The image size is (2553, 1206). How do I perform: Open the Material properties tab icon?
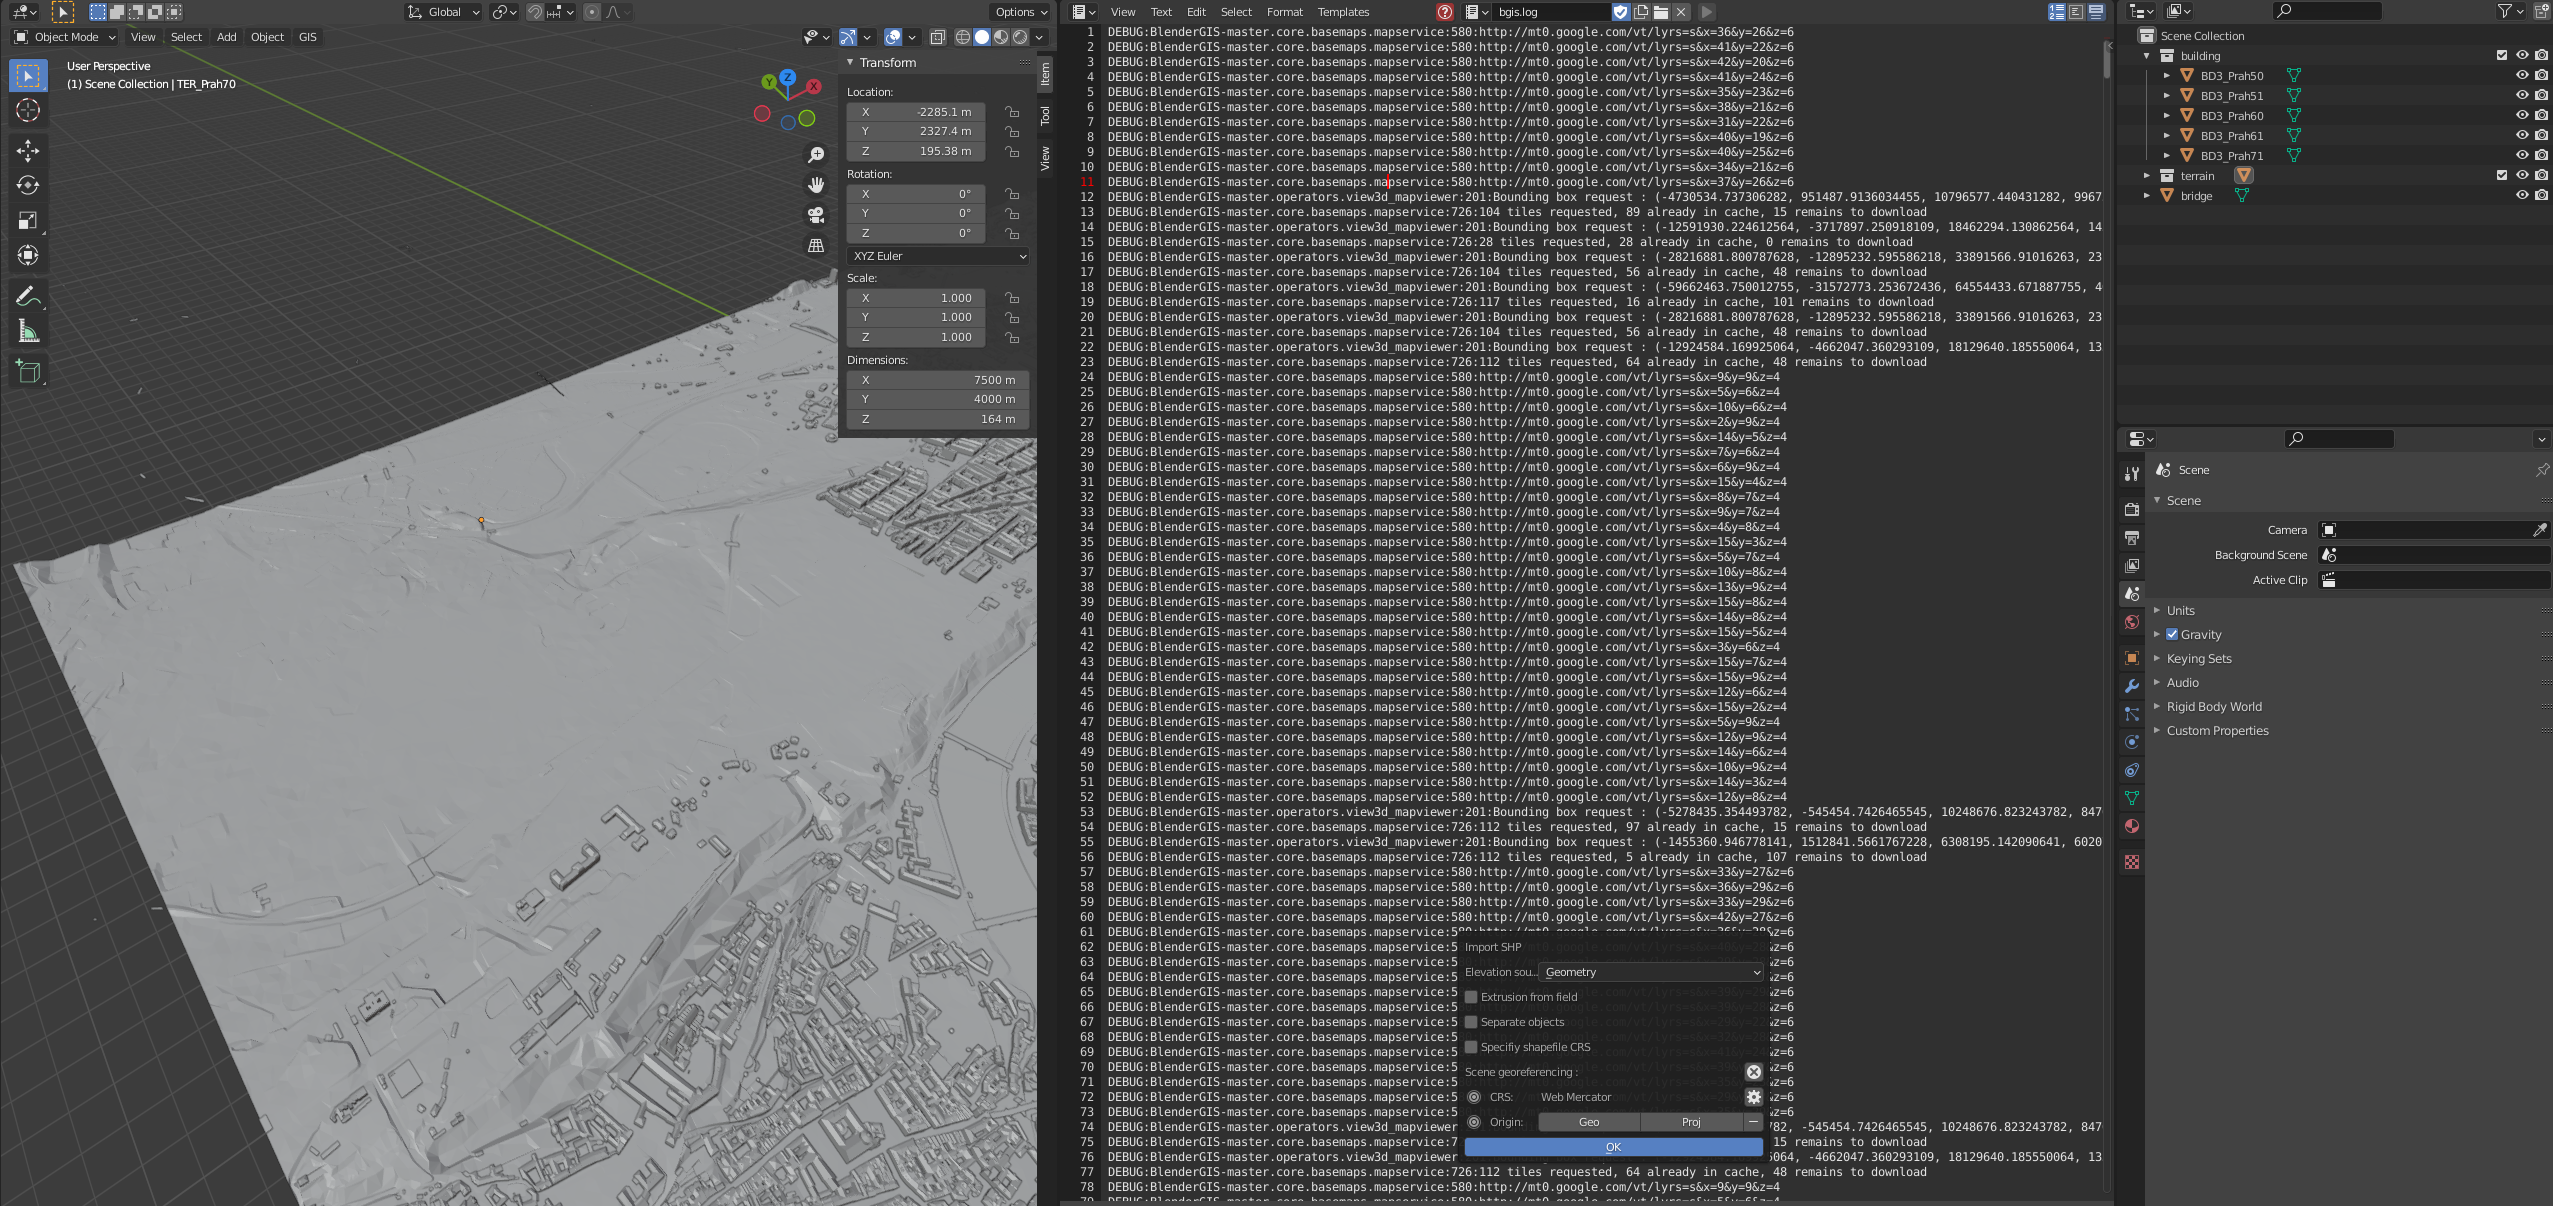[2132, 826]
